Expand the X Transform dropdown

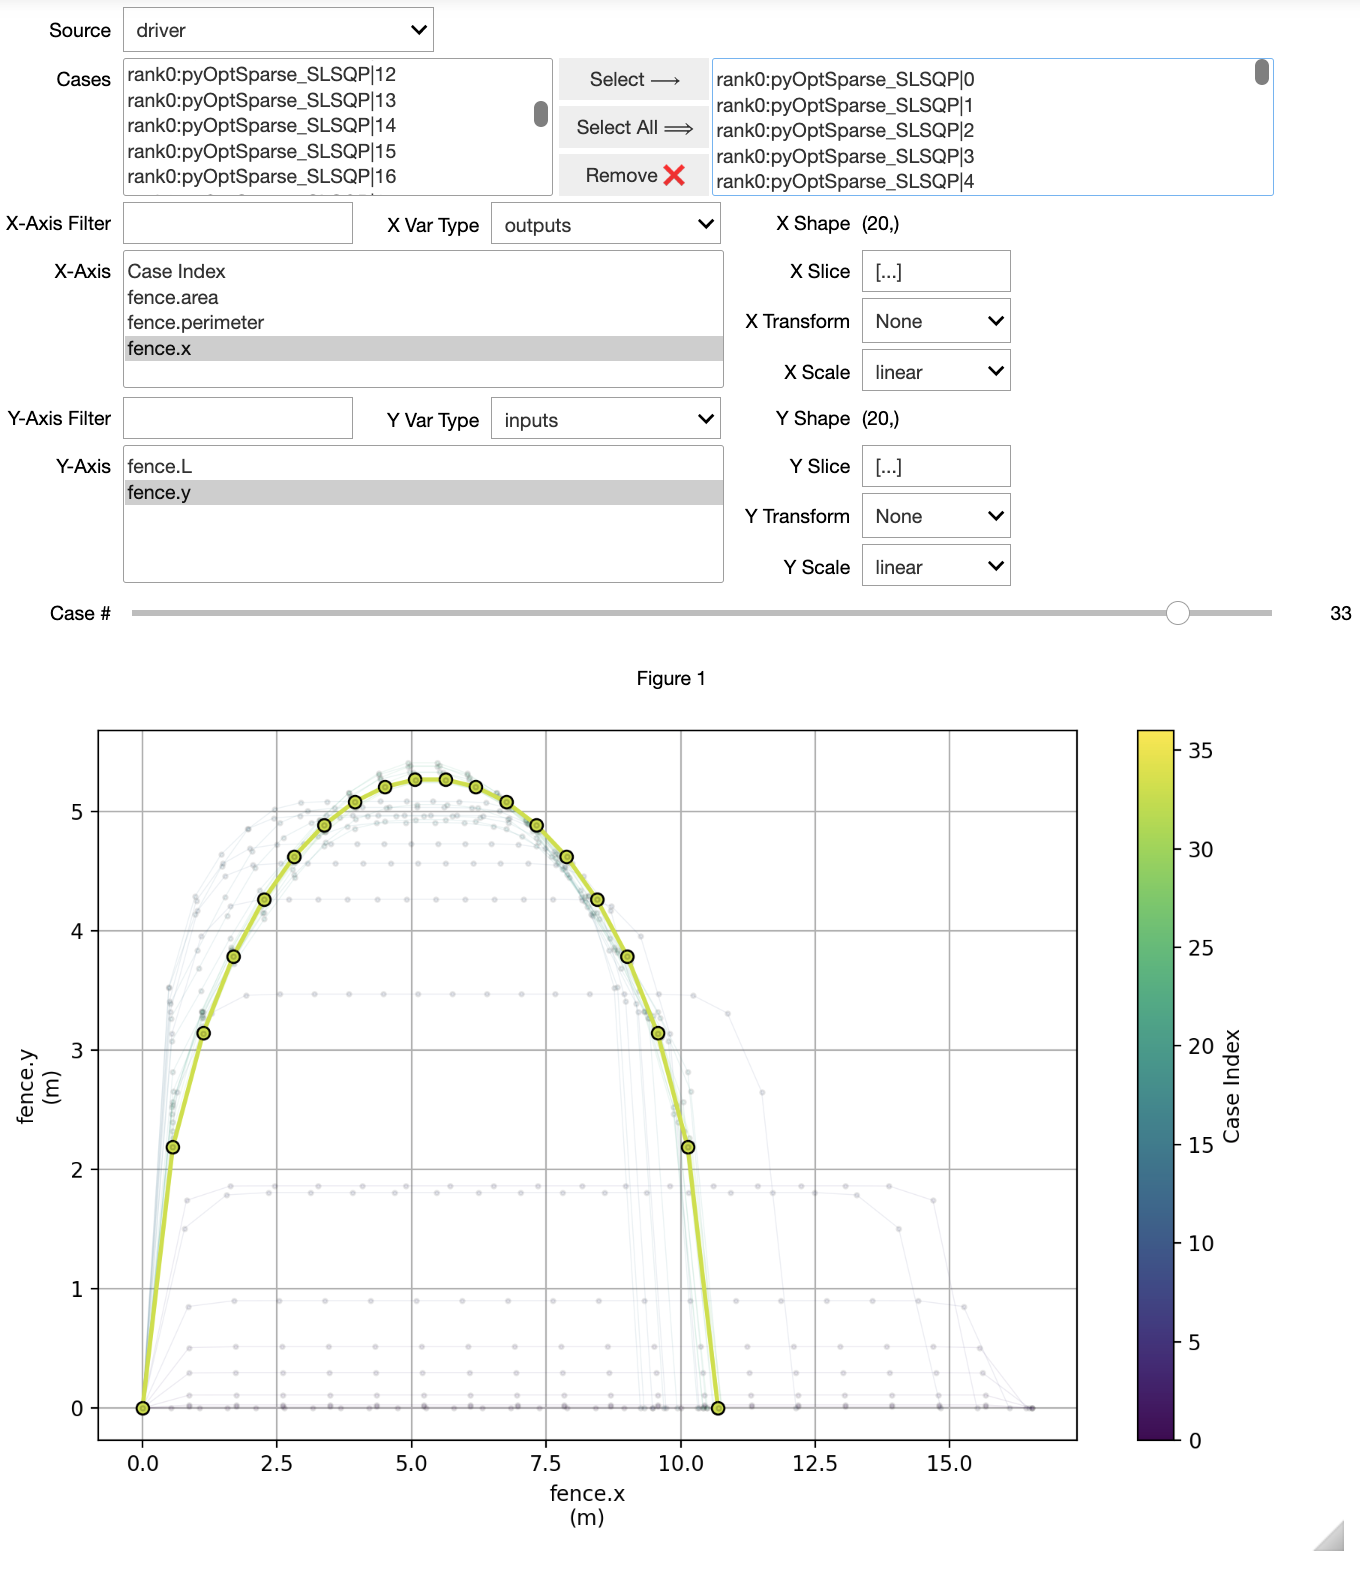tap(936, 321)
